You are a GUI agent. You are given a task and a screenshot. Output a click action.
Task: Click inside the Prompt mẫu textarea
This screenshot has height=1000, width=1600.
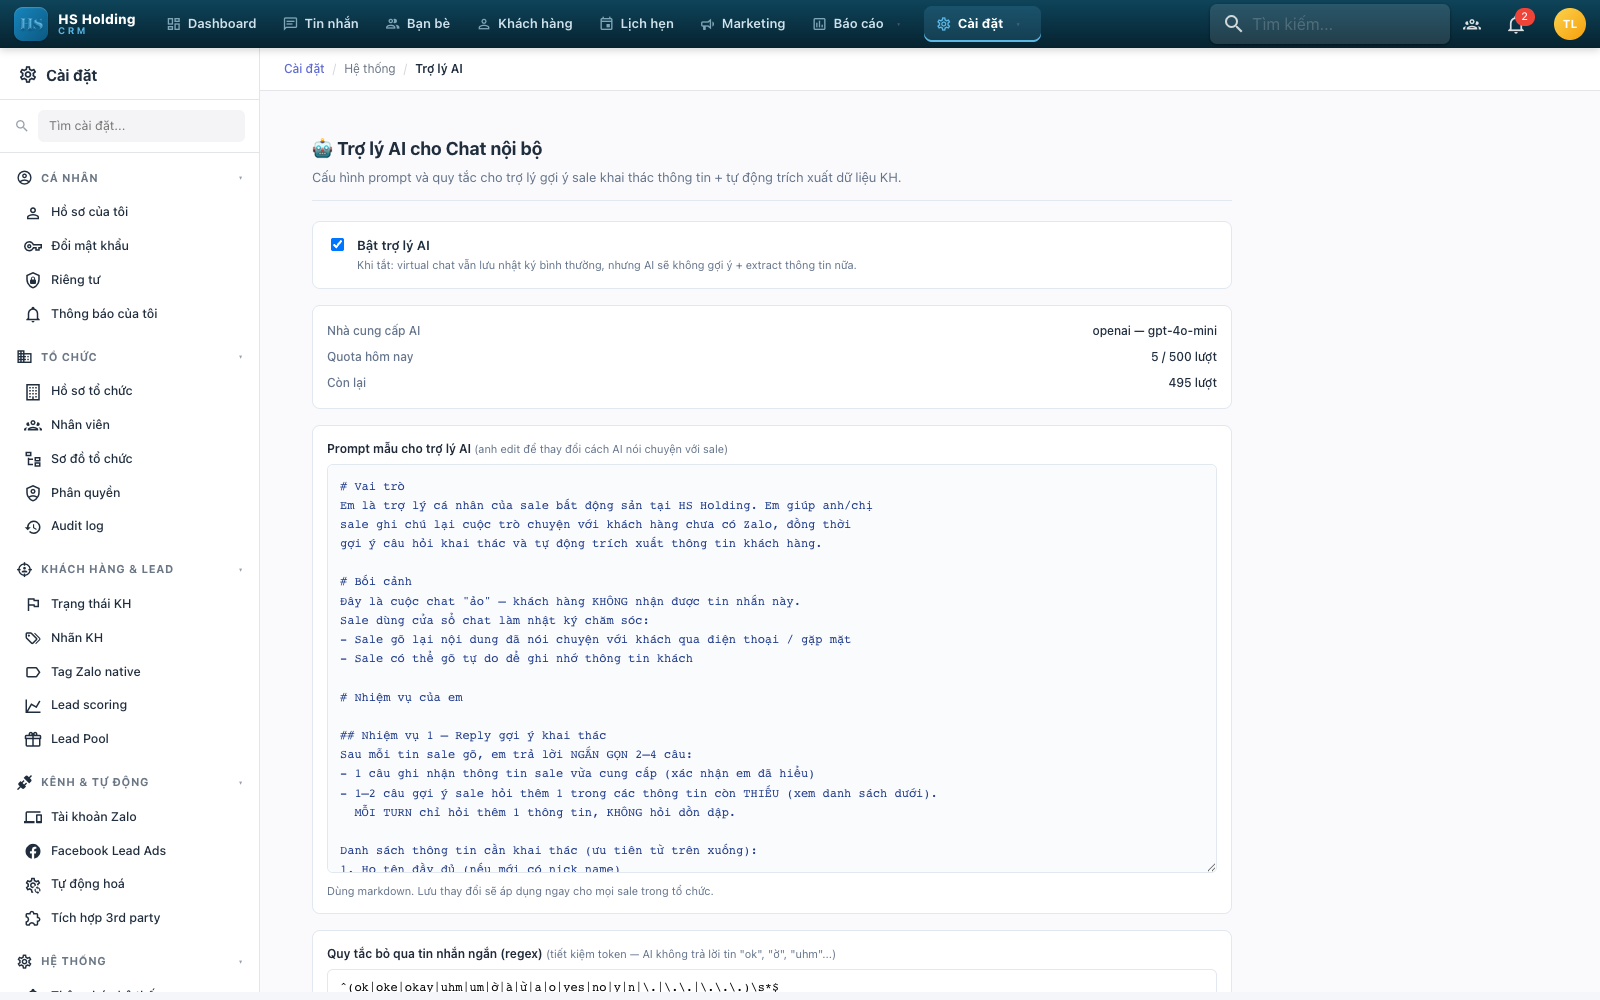[772, 668]
